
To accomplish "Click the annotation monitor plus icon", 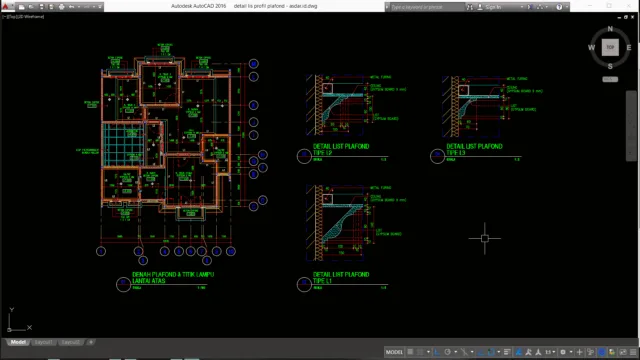I will pyautogui.click(x=579, y=352).
